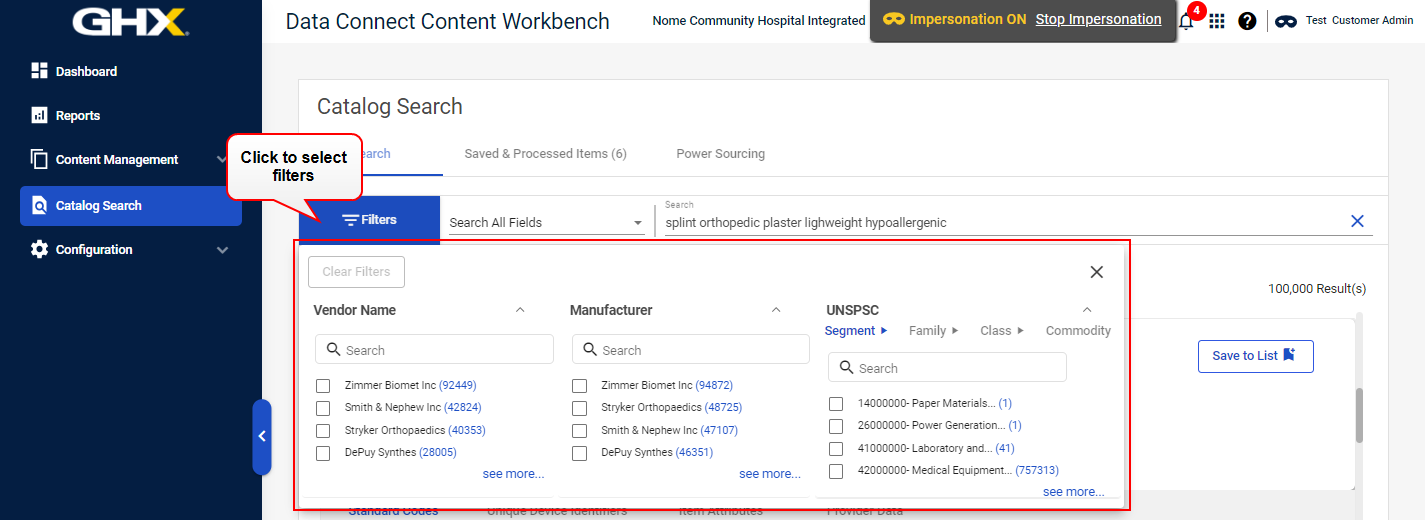Check 26000000- Power Generation segment
1425x520 pixels.
tap(836, 426)
